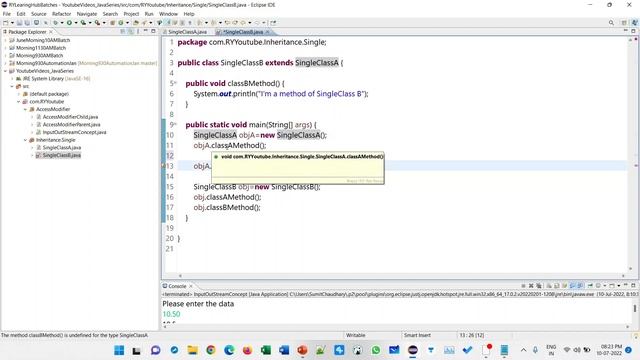Image resolution: width=640 pixels, height=360 pixels.
Task: Select the JuneMorning10AMBatch project
Action: pos(43,40)
